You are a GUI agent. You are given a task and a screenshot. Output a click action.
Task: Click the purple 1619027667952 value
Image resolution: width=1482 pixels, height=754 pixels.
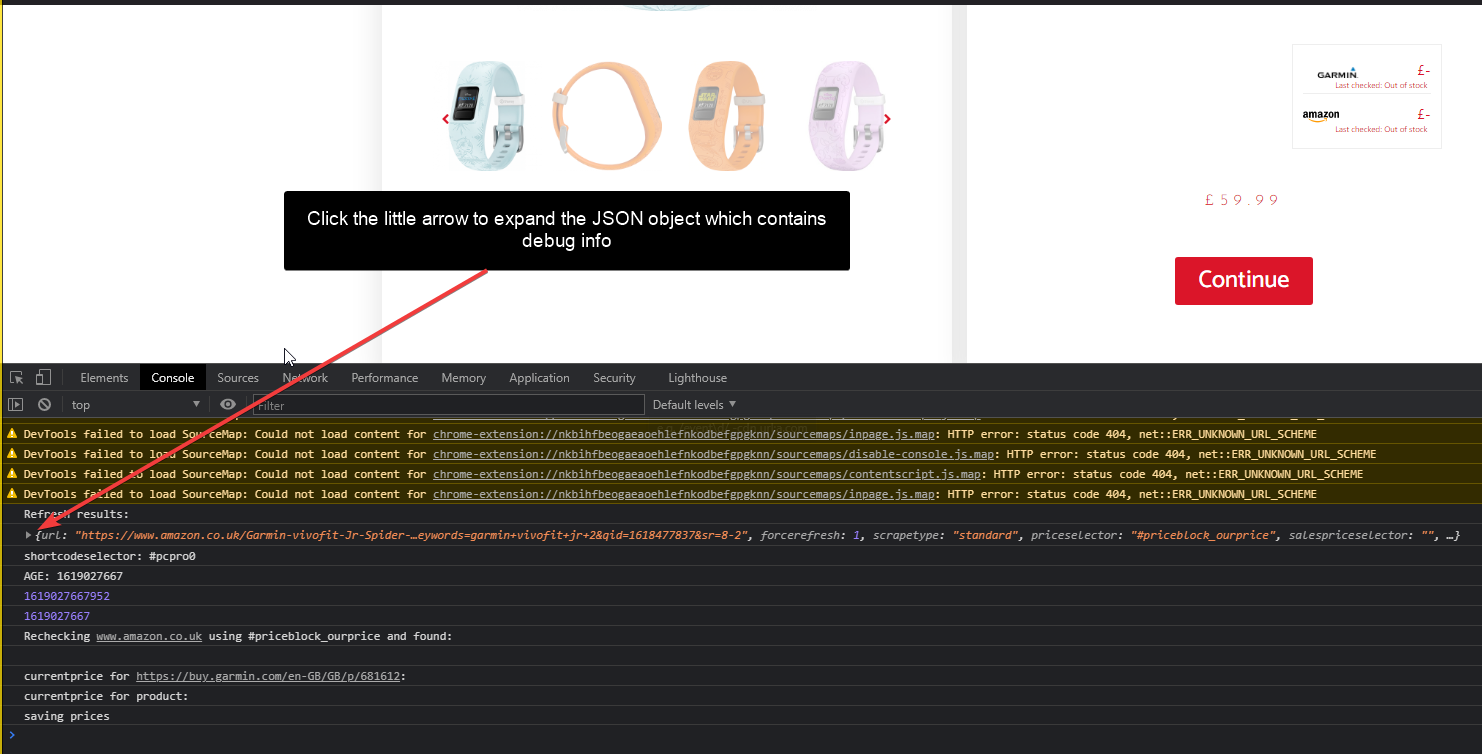(x=67, y=596)
